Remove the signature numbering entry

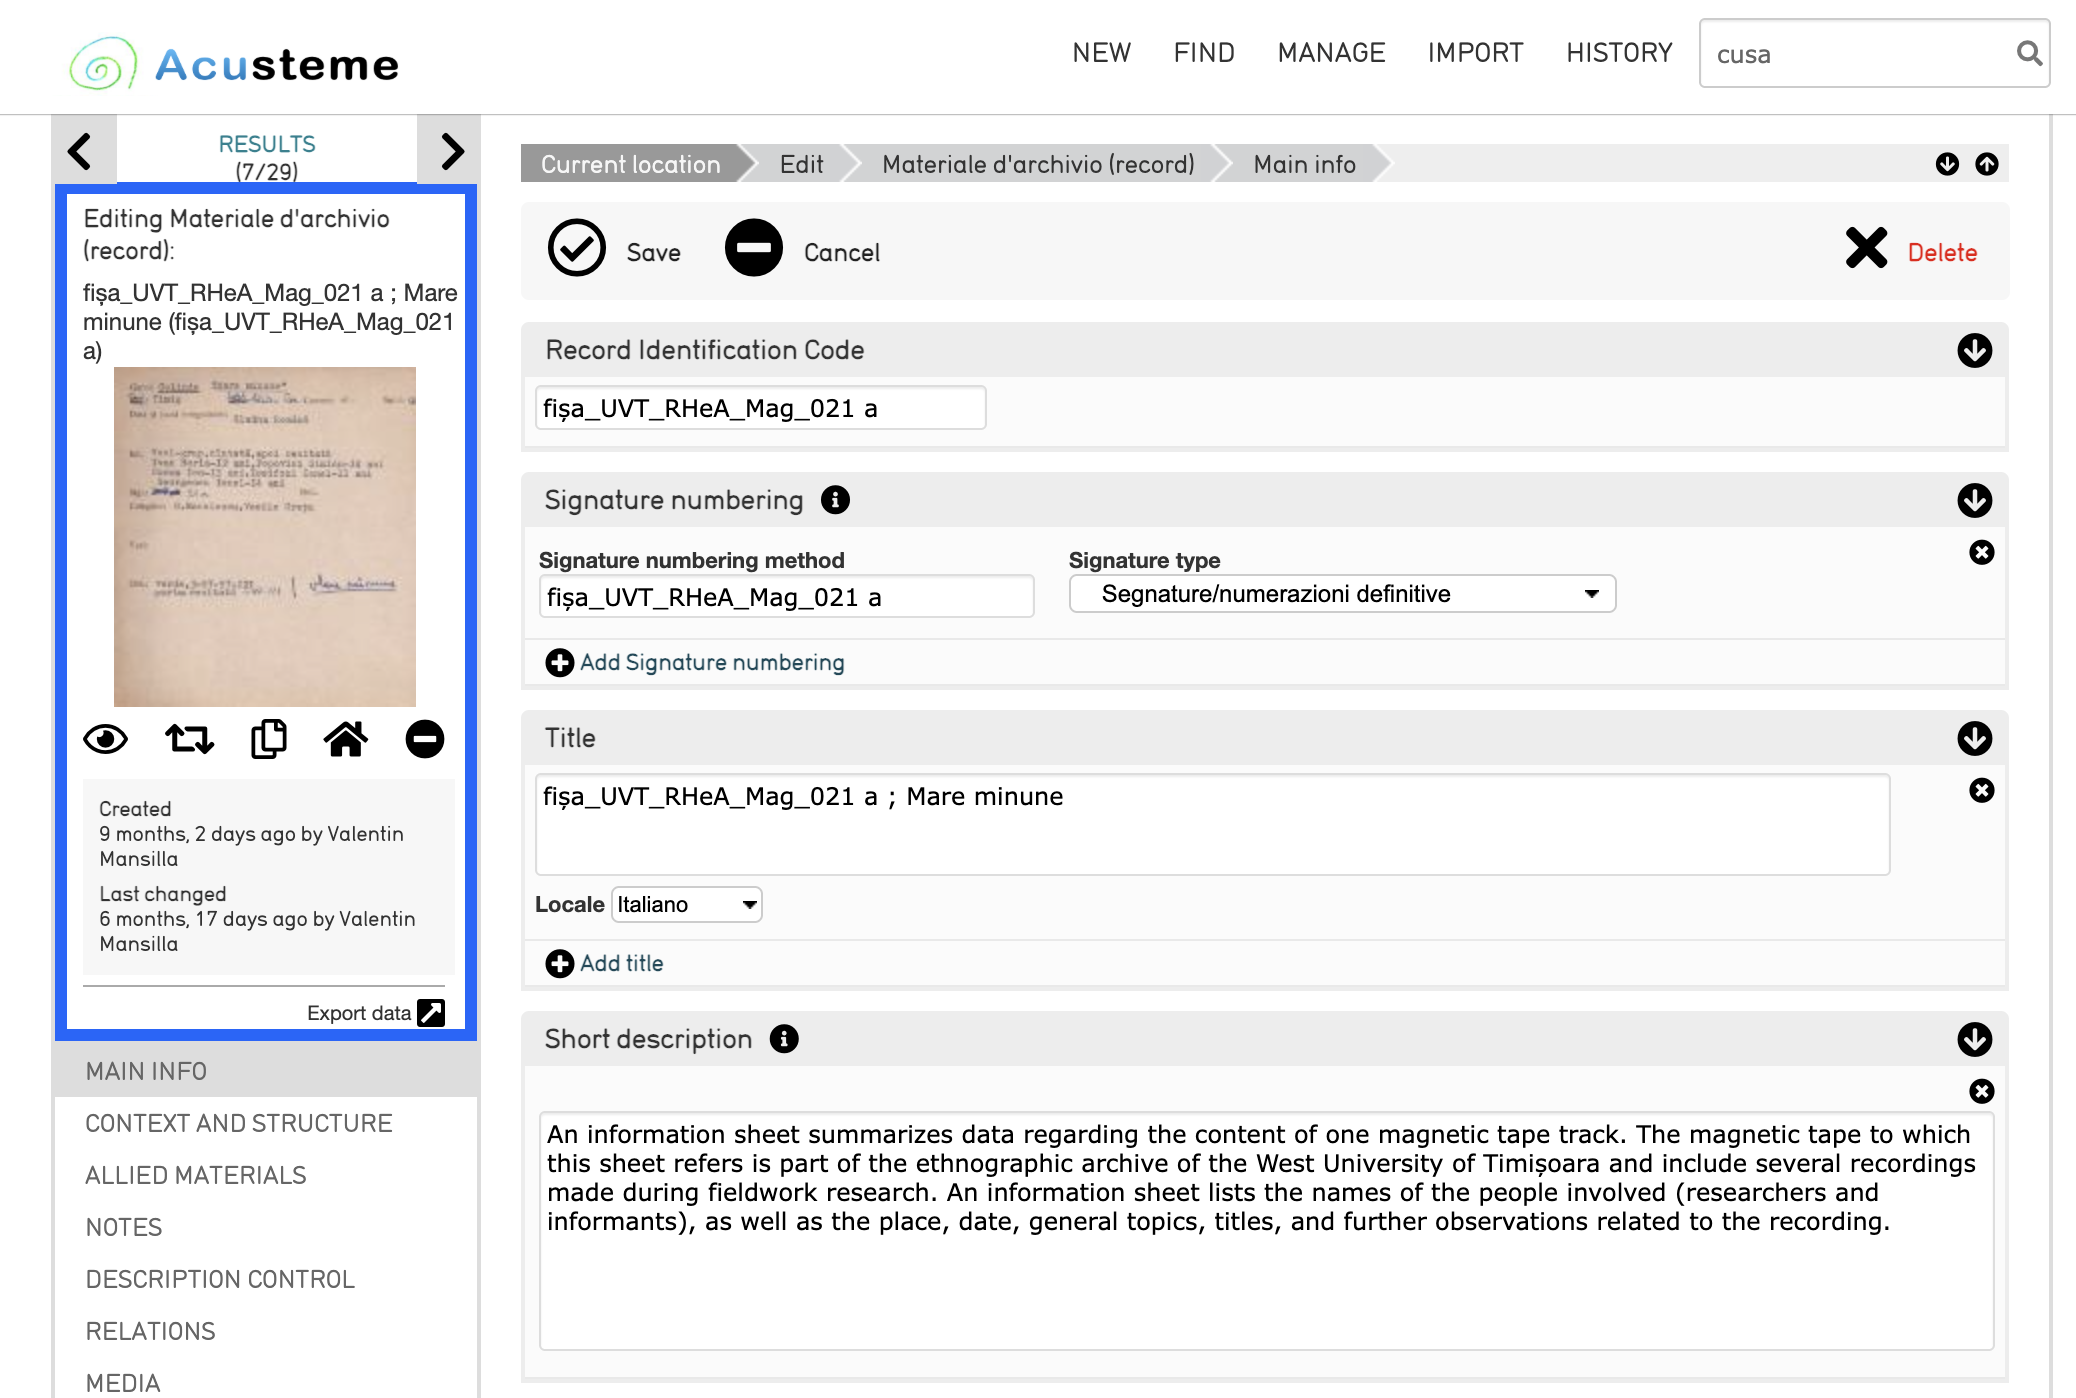coord(1982,552)
